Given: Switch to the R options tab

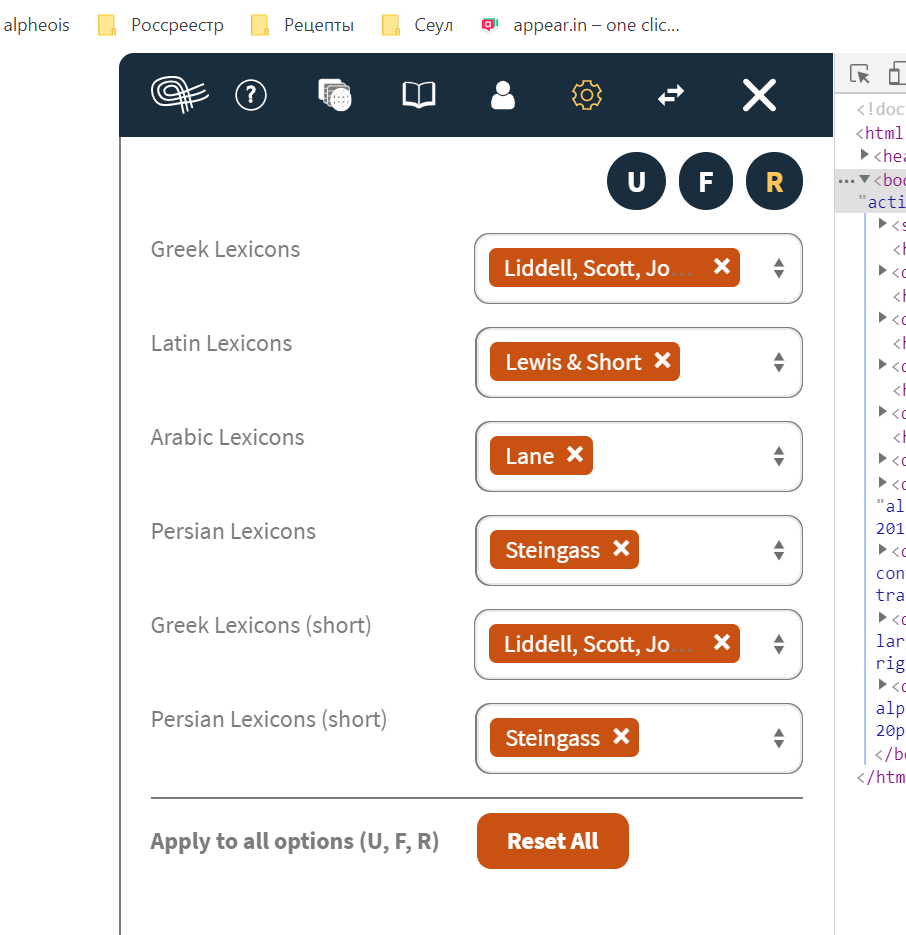Looking at the screenshot, I should pos(774,181).
